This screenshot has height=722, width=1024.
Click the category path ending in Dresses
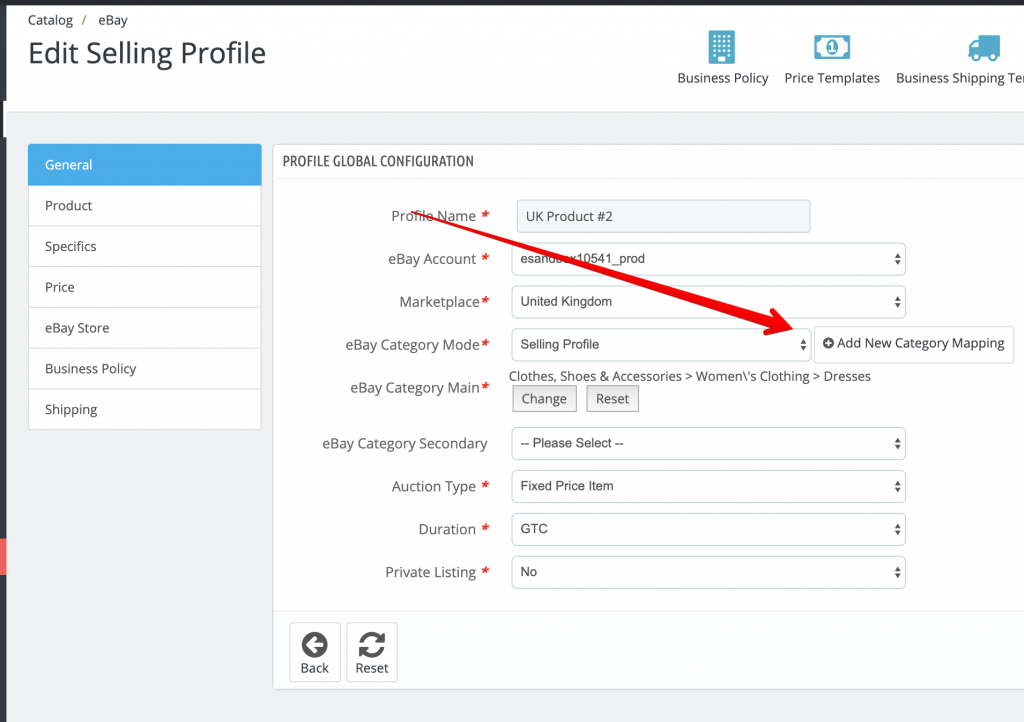click(x=690, y=377)
